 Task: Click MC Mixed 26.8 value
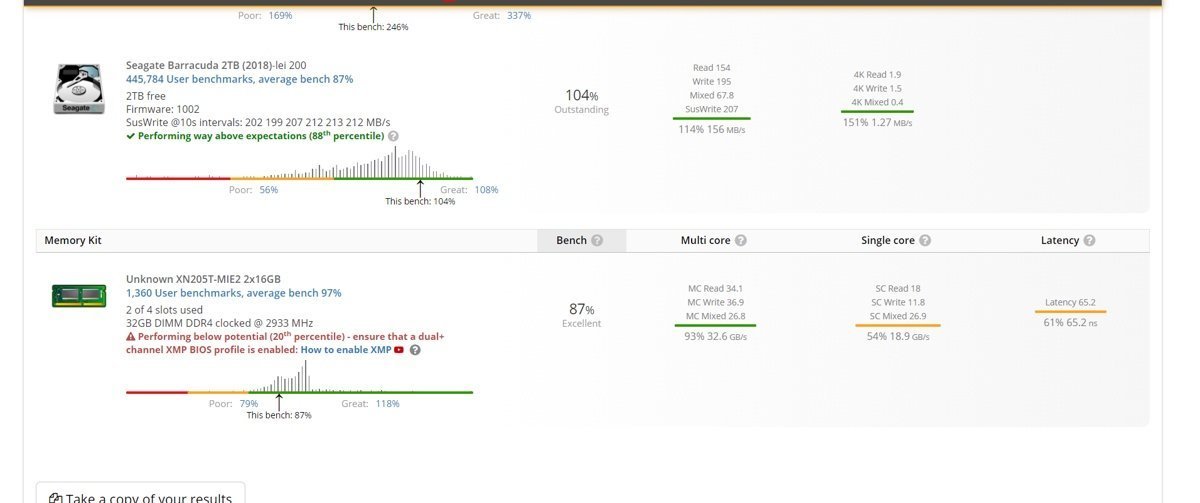coord(714,316)
